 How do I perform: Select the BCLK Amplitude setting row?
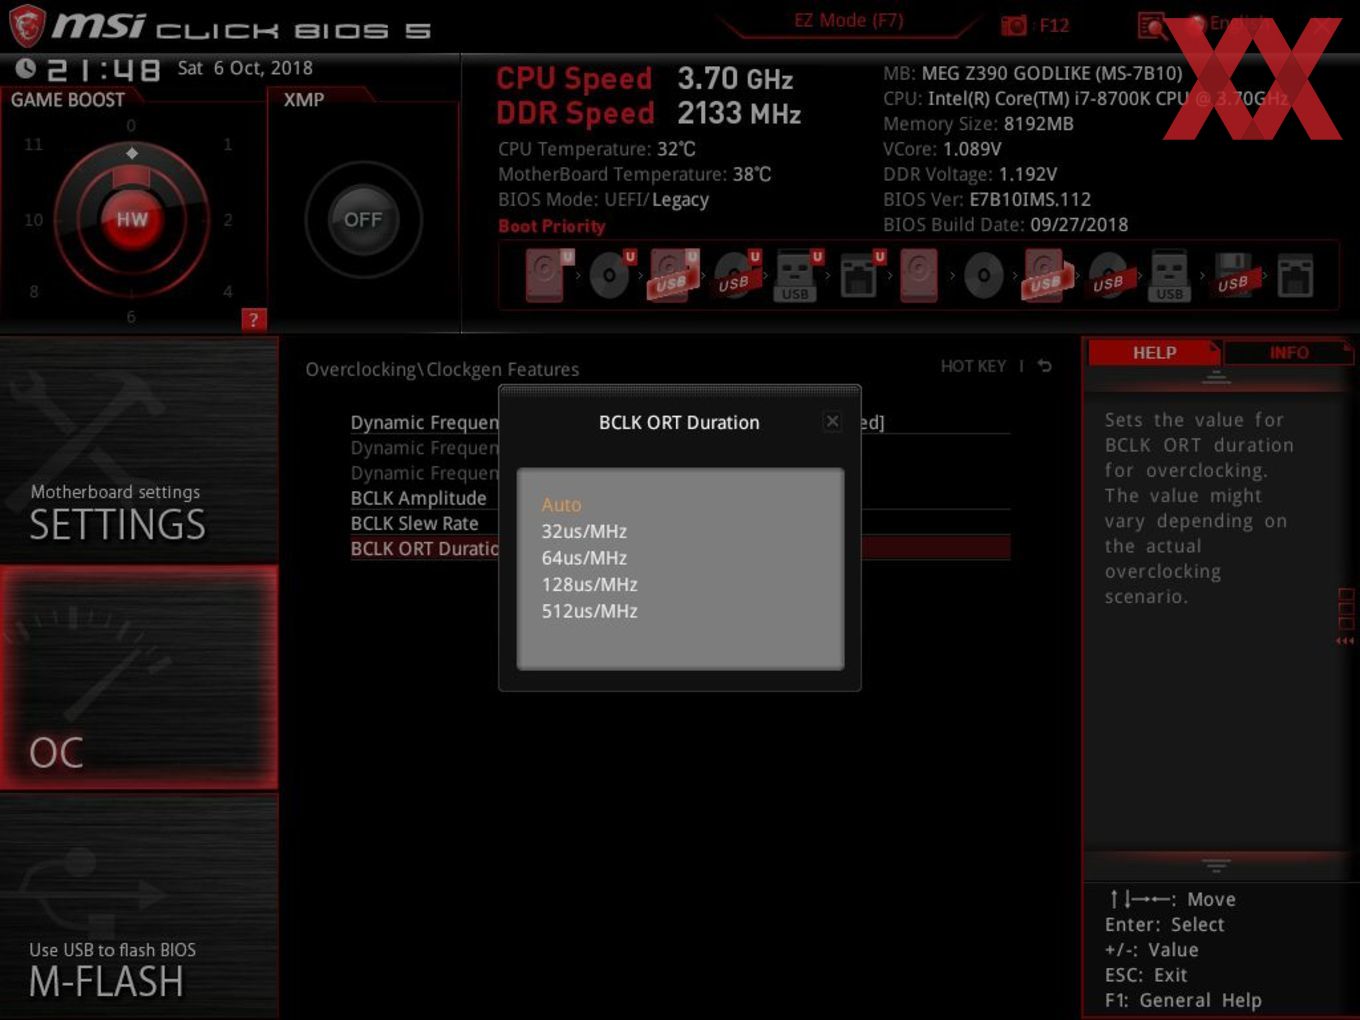(680, 498)
